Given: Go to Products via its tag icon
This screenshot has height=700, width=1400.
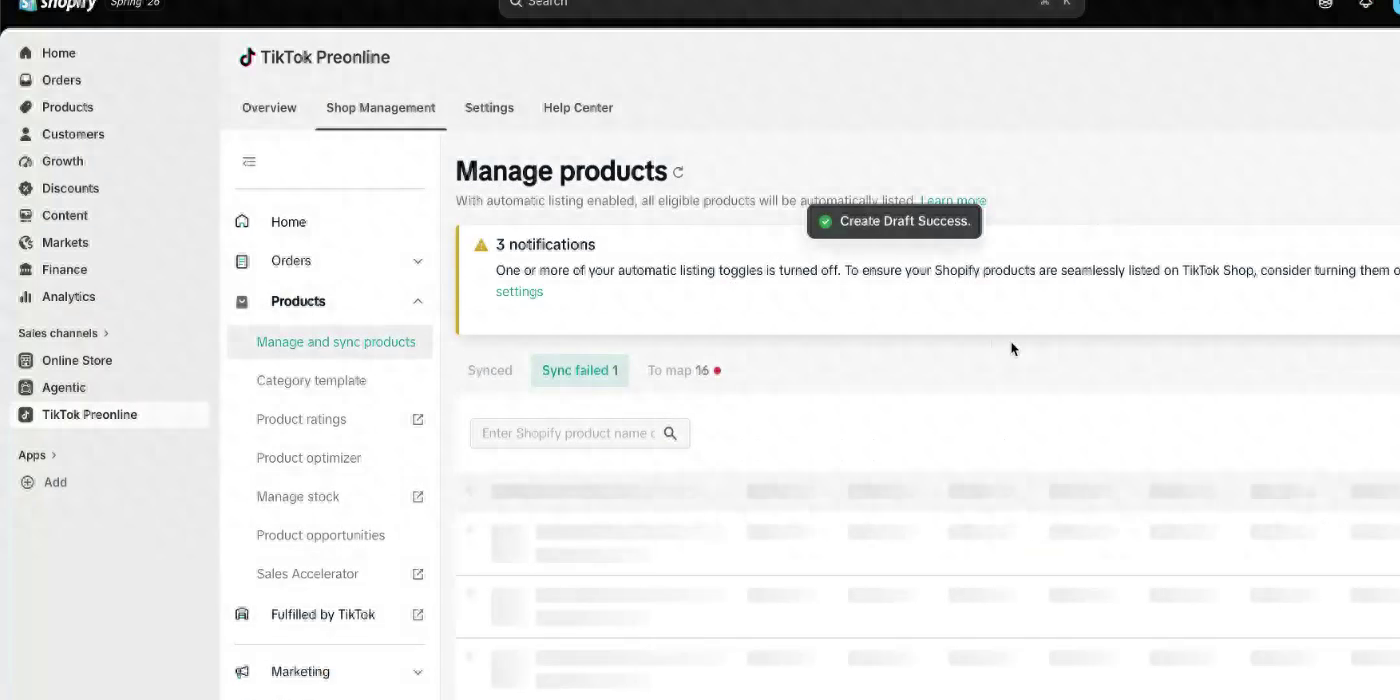Looking at the screenshot, I should pos(26,107).
